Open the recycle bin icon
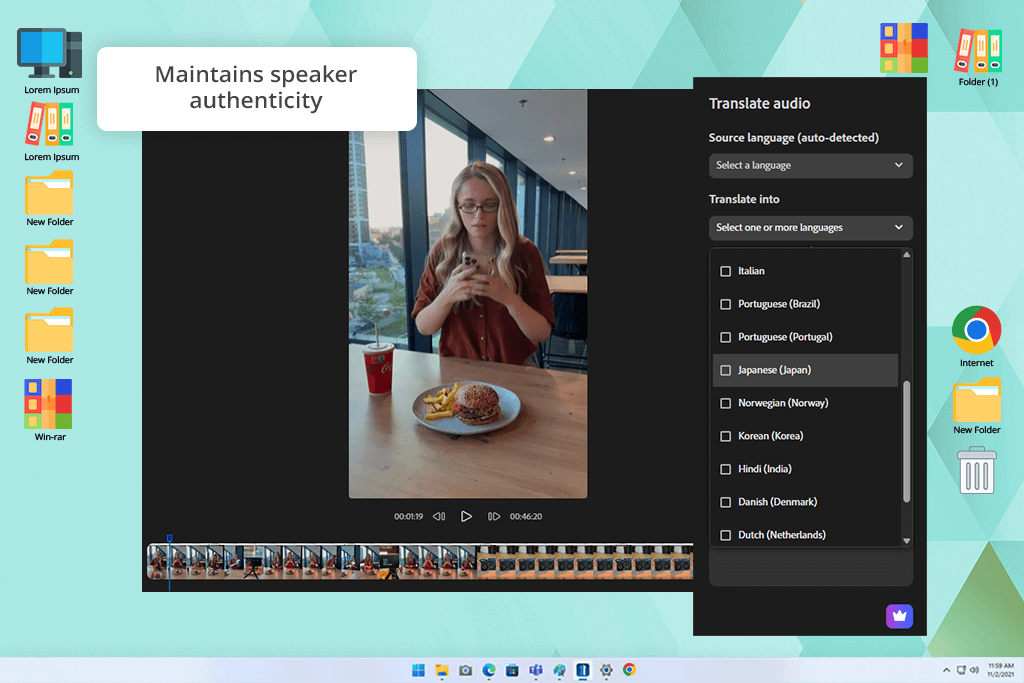 point(977,469)
